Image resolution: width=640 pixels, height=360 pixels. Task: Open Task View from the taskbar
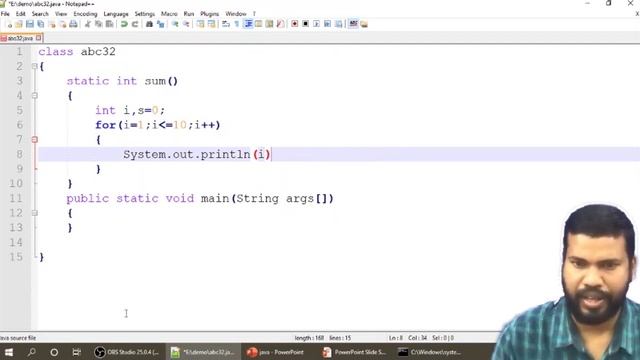(x=76, y=352)
